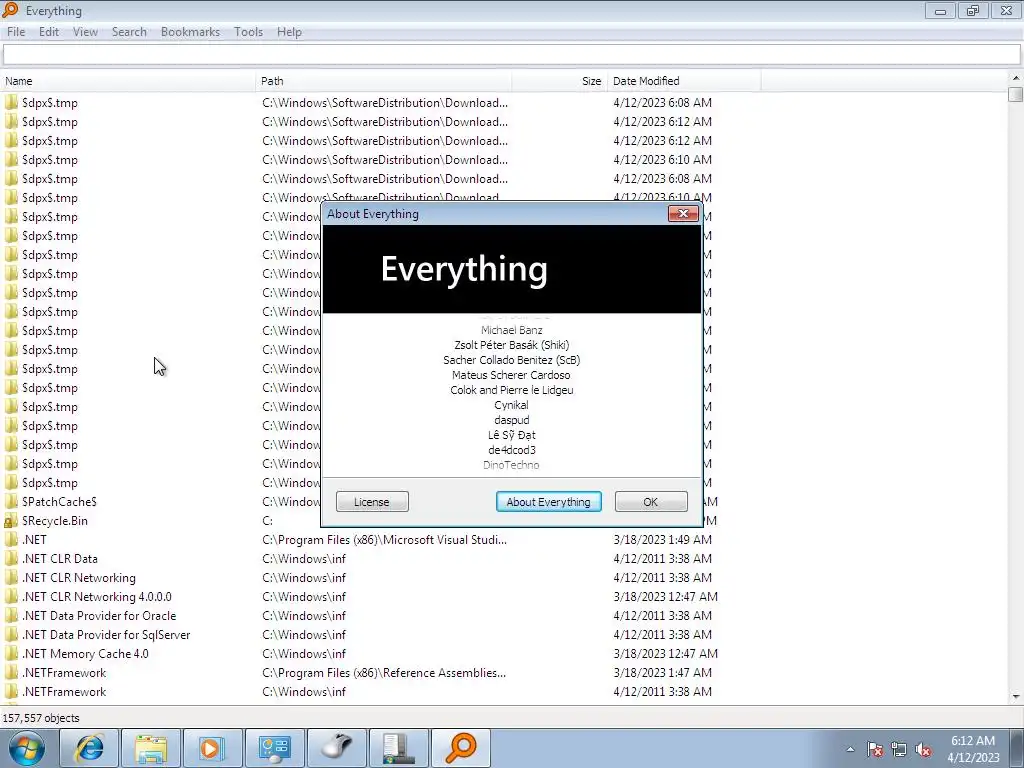Viewport: 1024px width, 768px height.
Task: Click the scrollbar up arrow
Action: point(1016,78)
